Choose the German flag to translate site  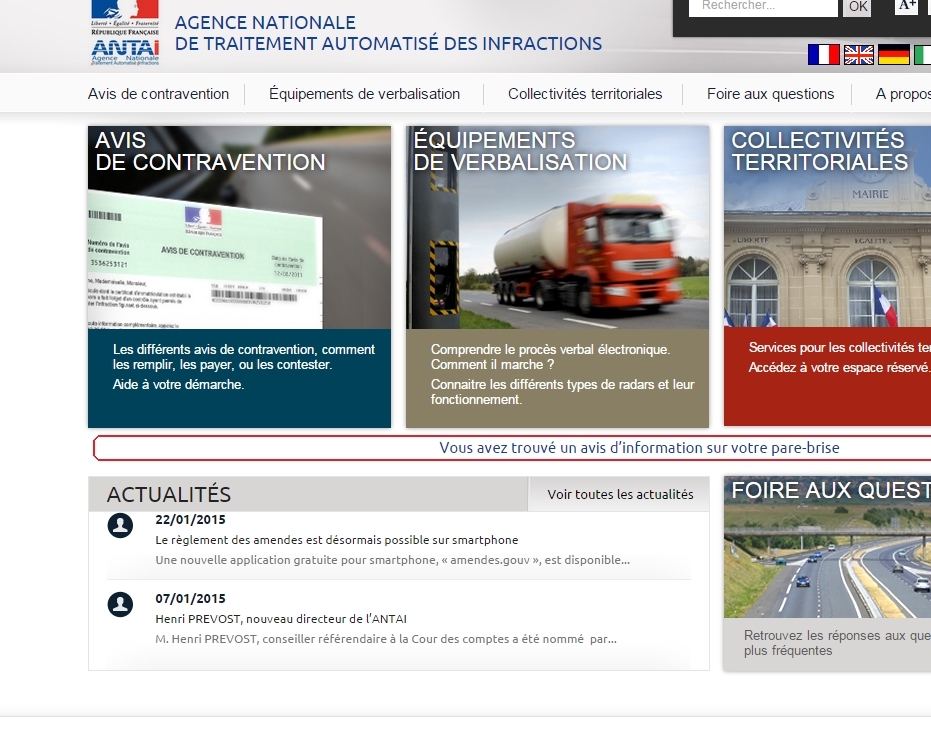[893, 55]
